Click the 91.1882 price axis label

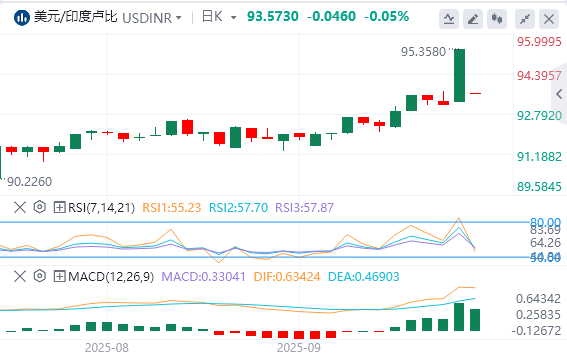[539, 157]
